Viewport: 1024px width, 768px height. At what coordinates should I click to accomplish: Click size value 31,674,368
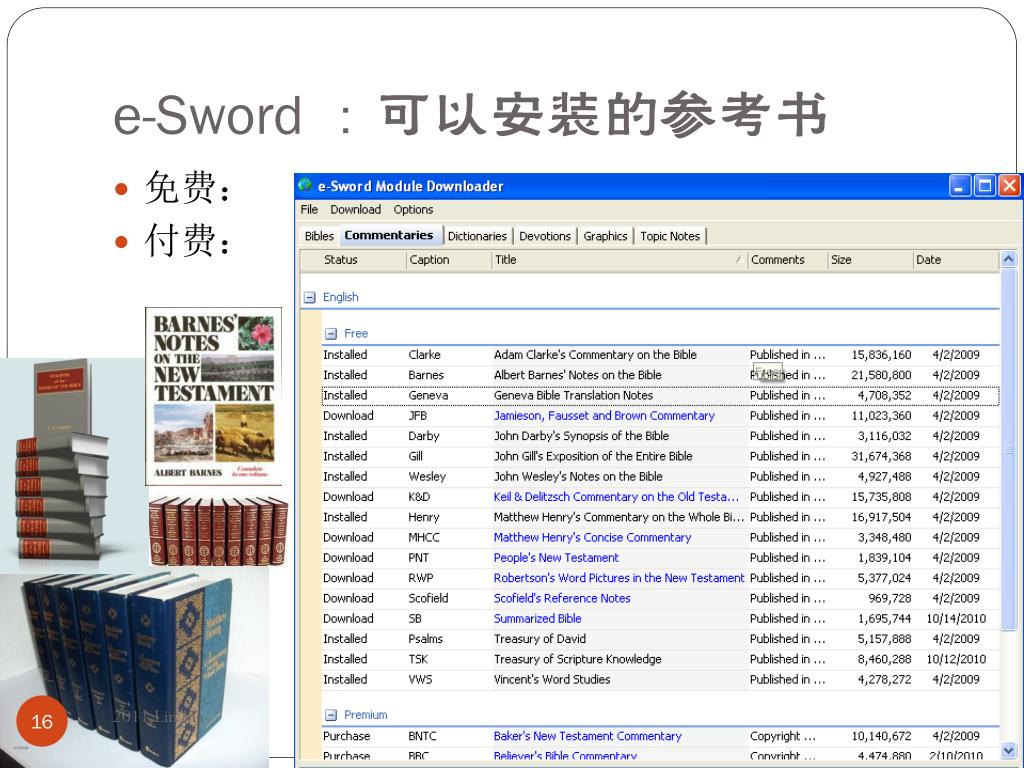[x=881, y=456]
